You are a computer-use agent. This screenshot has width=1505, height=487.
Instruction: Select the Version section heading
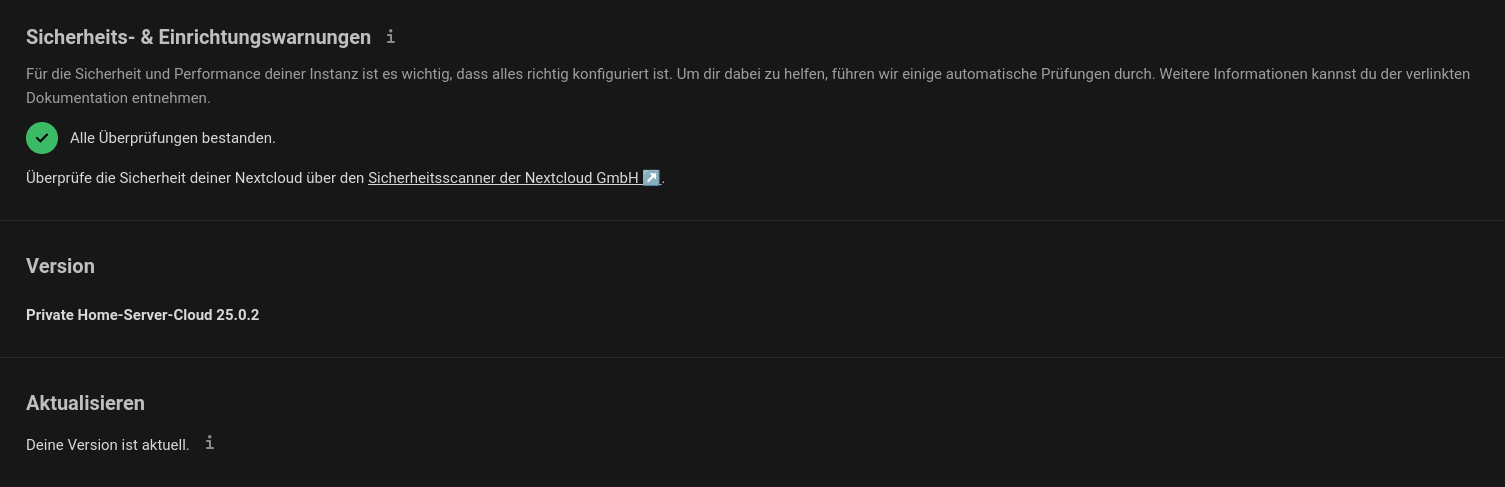[60, 266]
